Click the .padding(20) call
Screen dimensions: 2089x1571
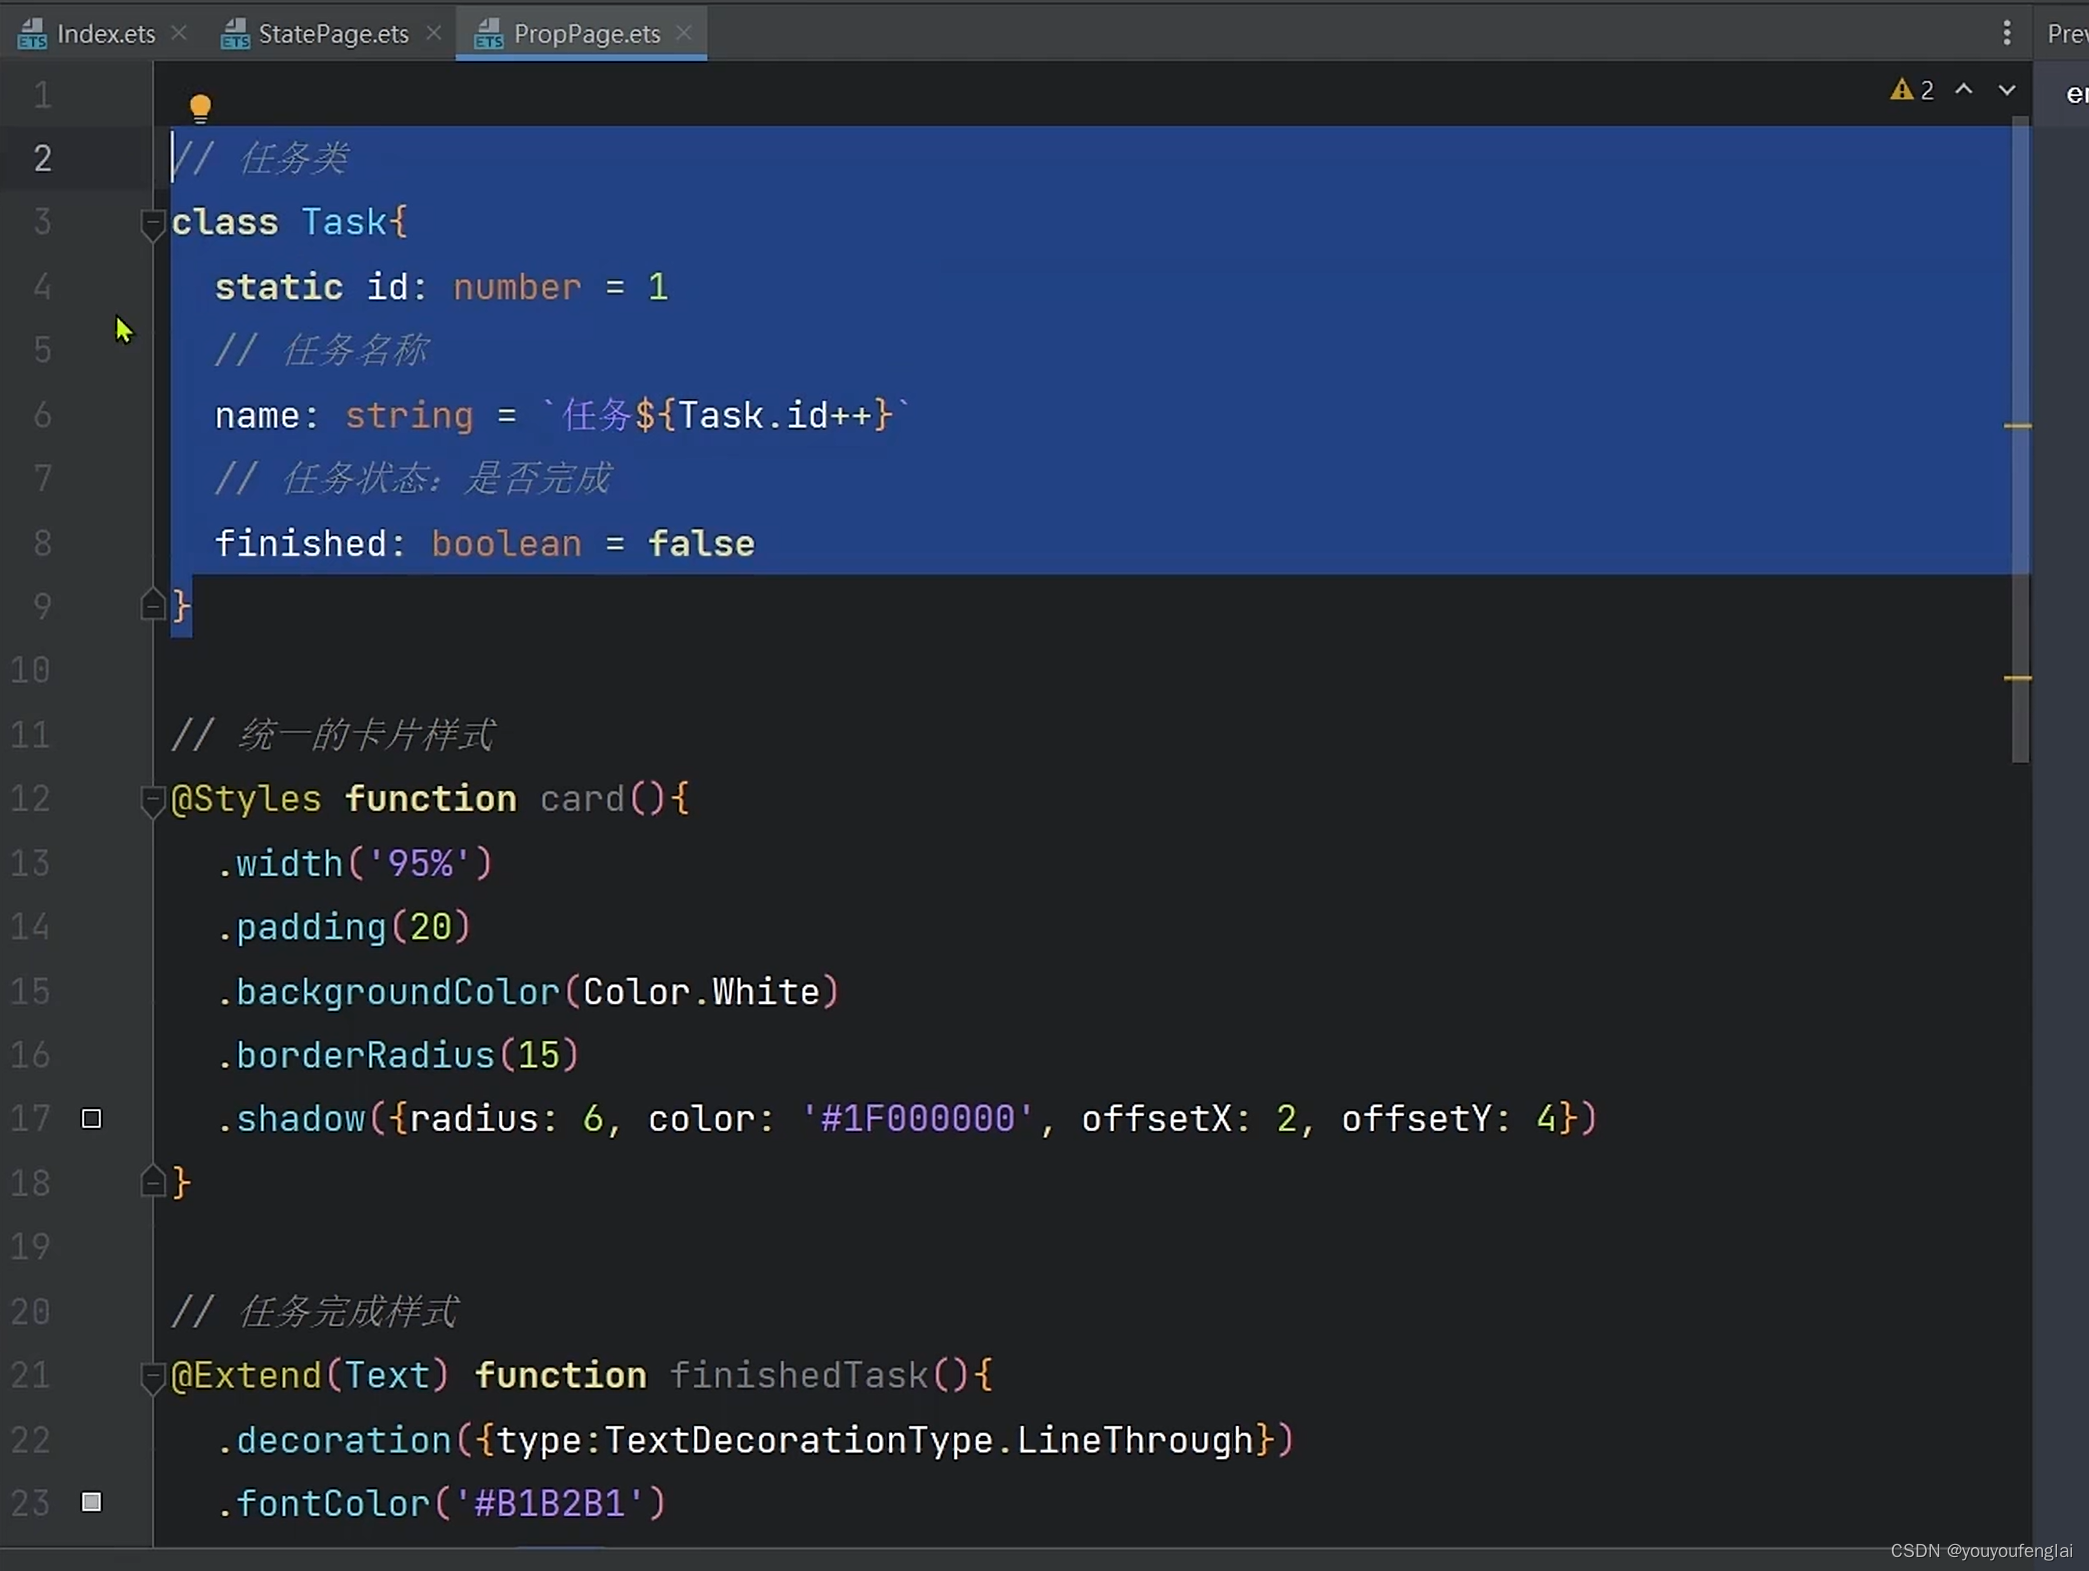tap(343, 927)
